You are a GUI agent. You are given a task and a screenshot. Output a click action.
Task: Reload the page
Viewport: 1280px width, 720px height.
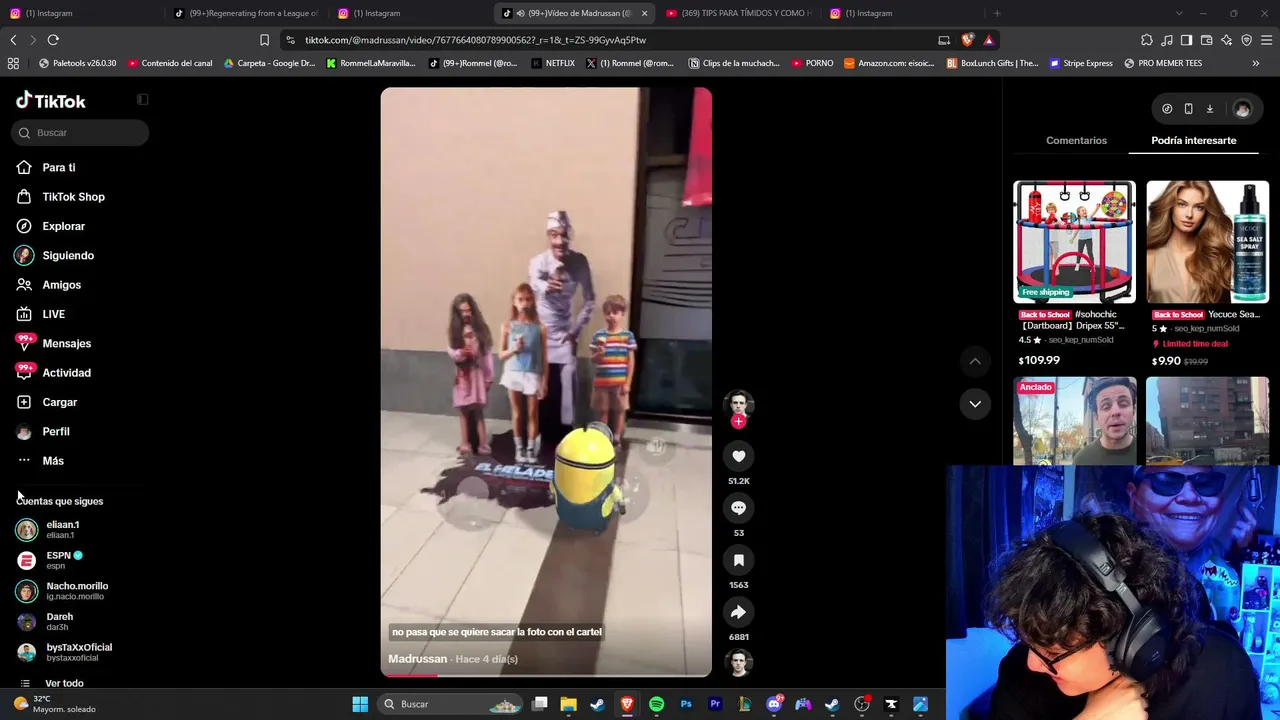[53, 40]
